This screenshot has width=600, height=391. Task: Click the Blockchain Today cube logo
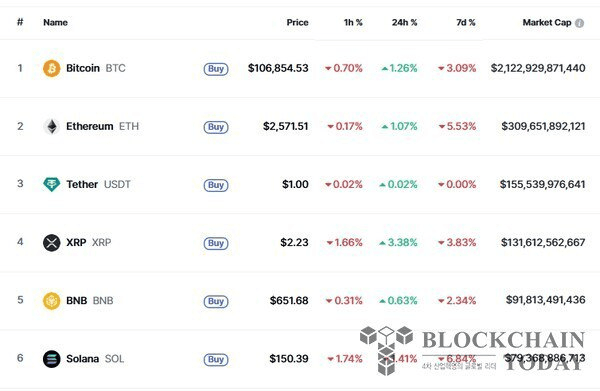tap(386, 350)
